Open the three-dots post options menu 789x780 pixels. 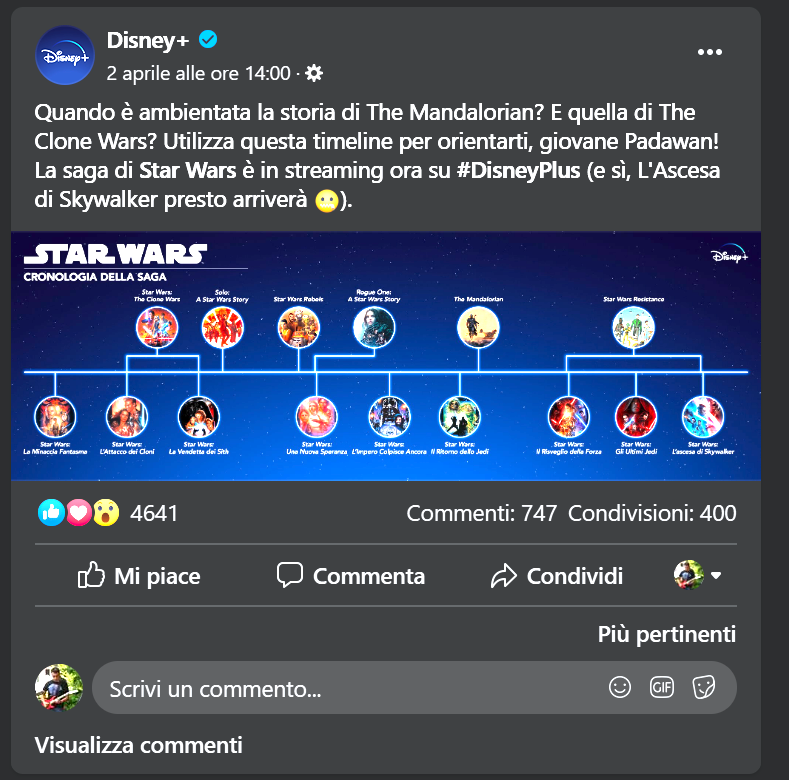pos(709,52)
